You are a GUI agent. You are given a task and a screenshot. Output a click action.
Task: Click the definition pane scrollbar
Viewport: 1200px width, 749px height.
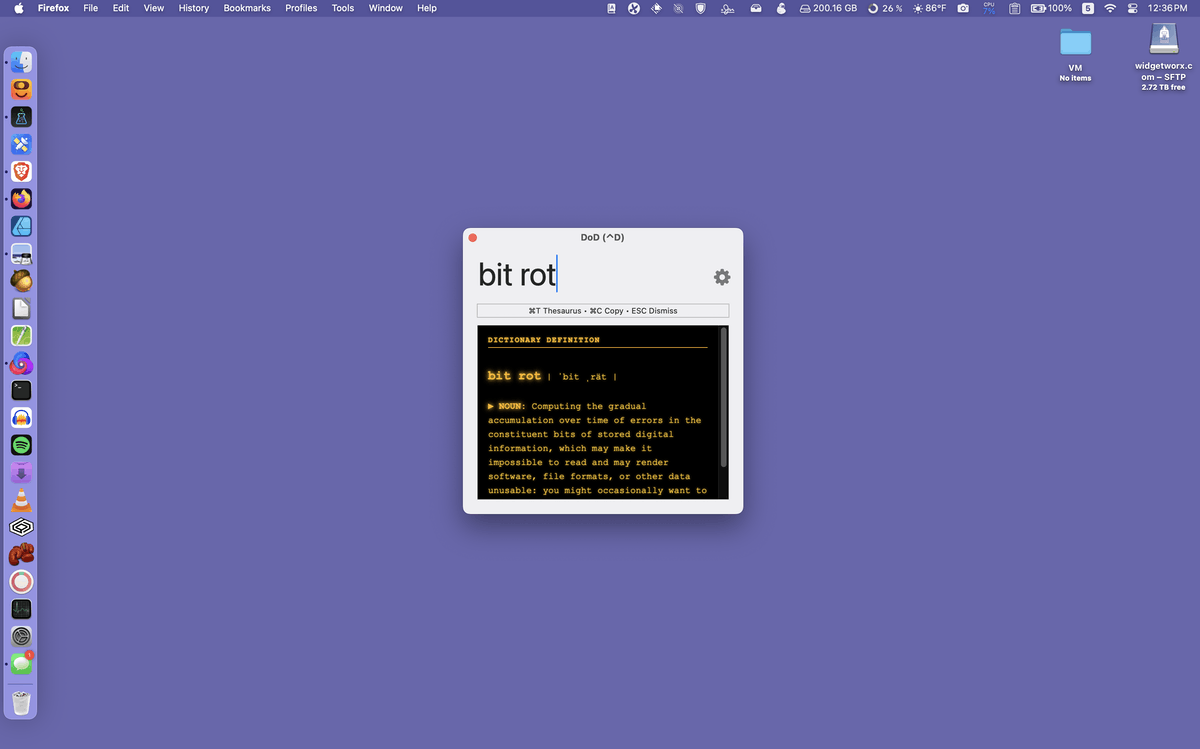[724, 397]
